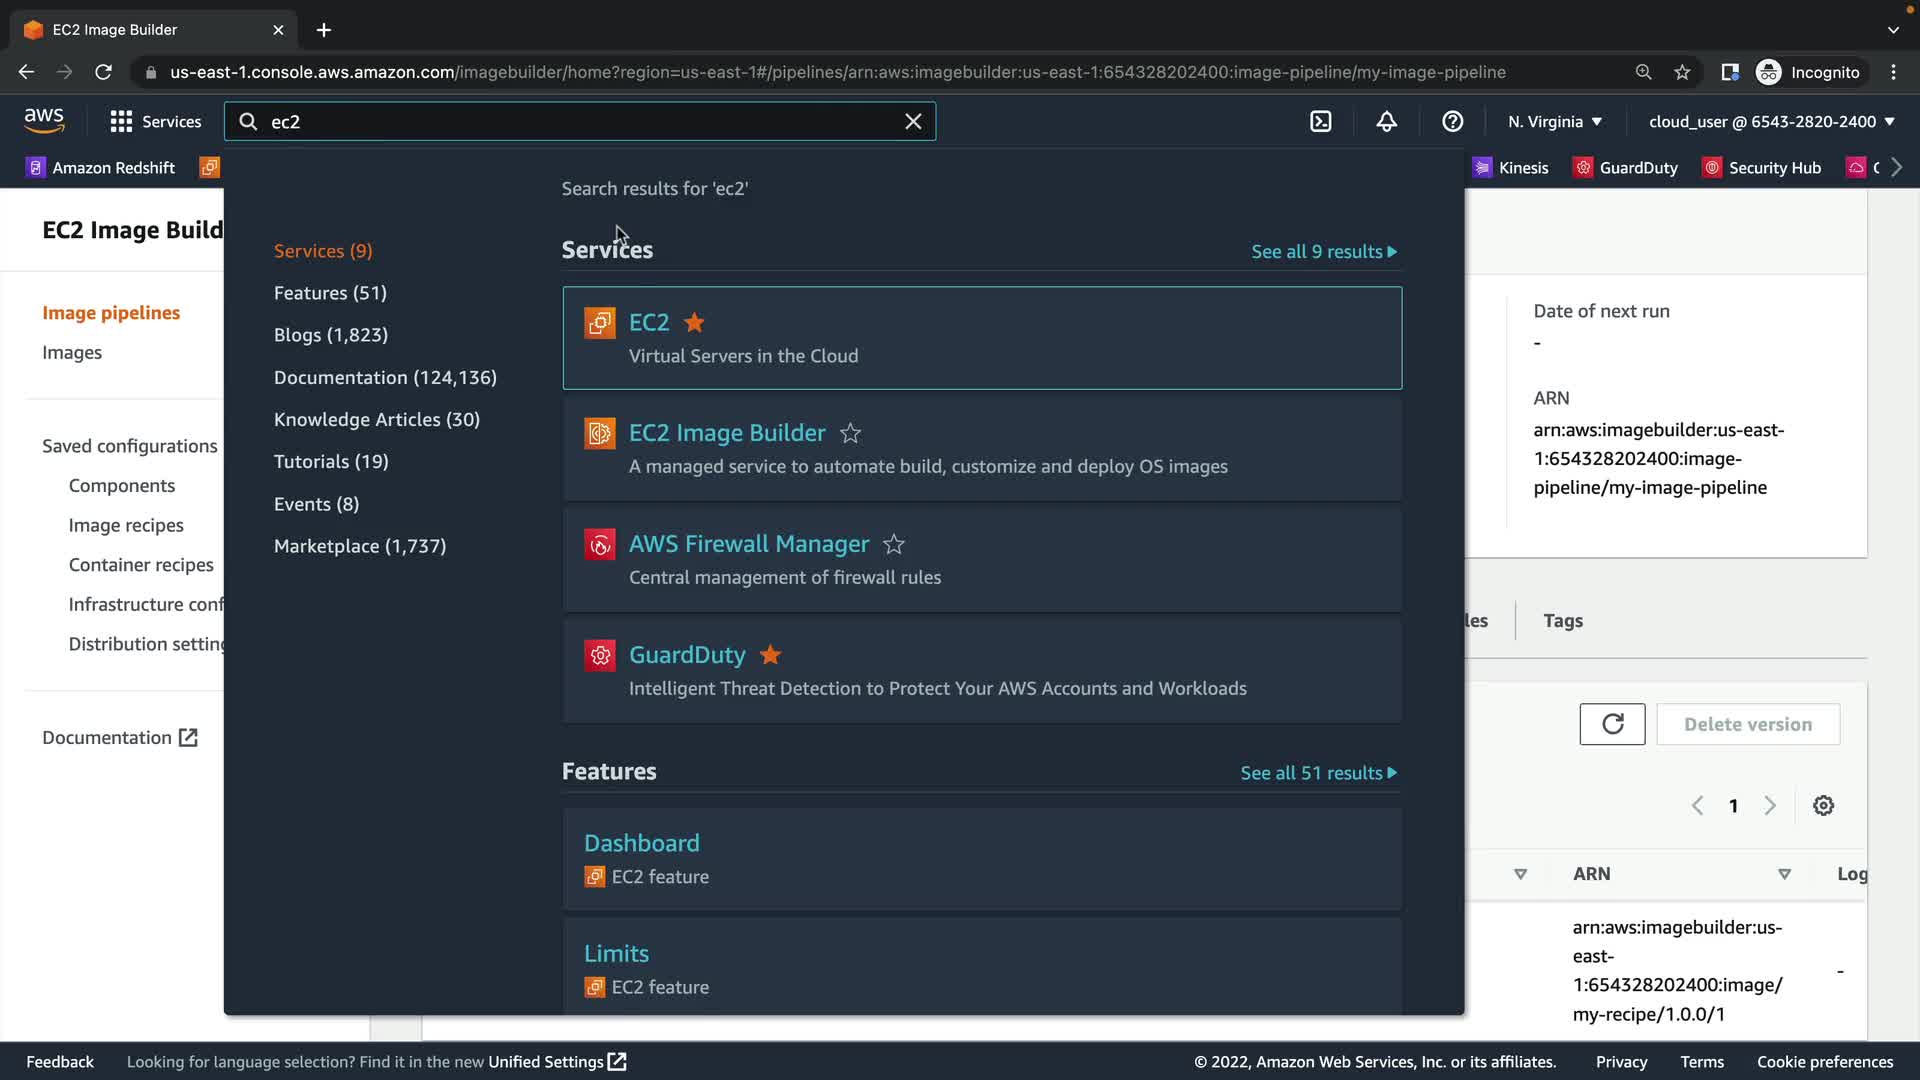The height and width of the screenshot is (1080, 1920).
Task: Click the ARN column sort arrow
Action: (x=1784, y=874)
